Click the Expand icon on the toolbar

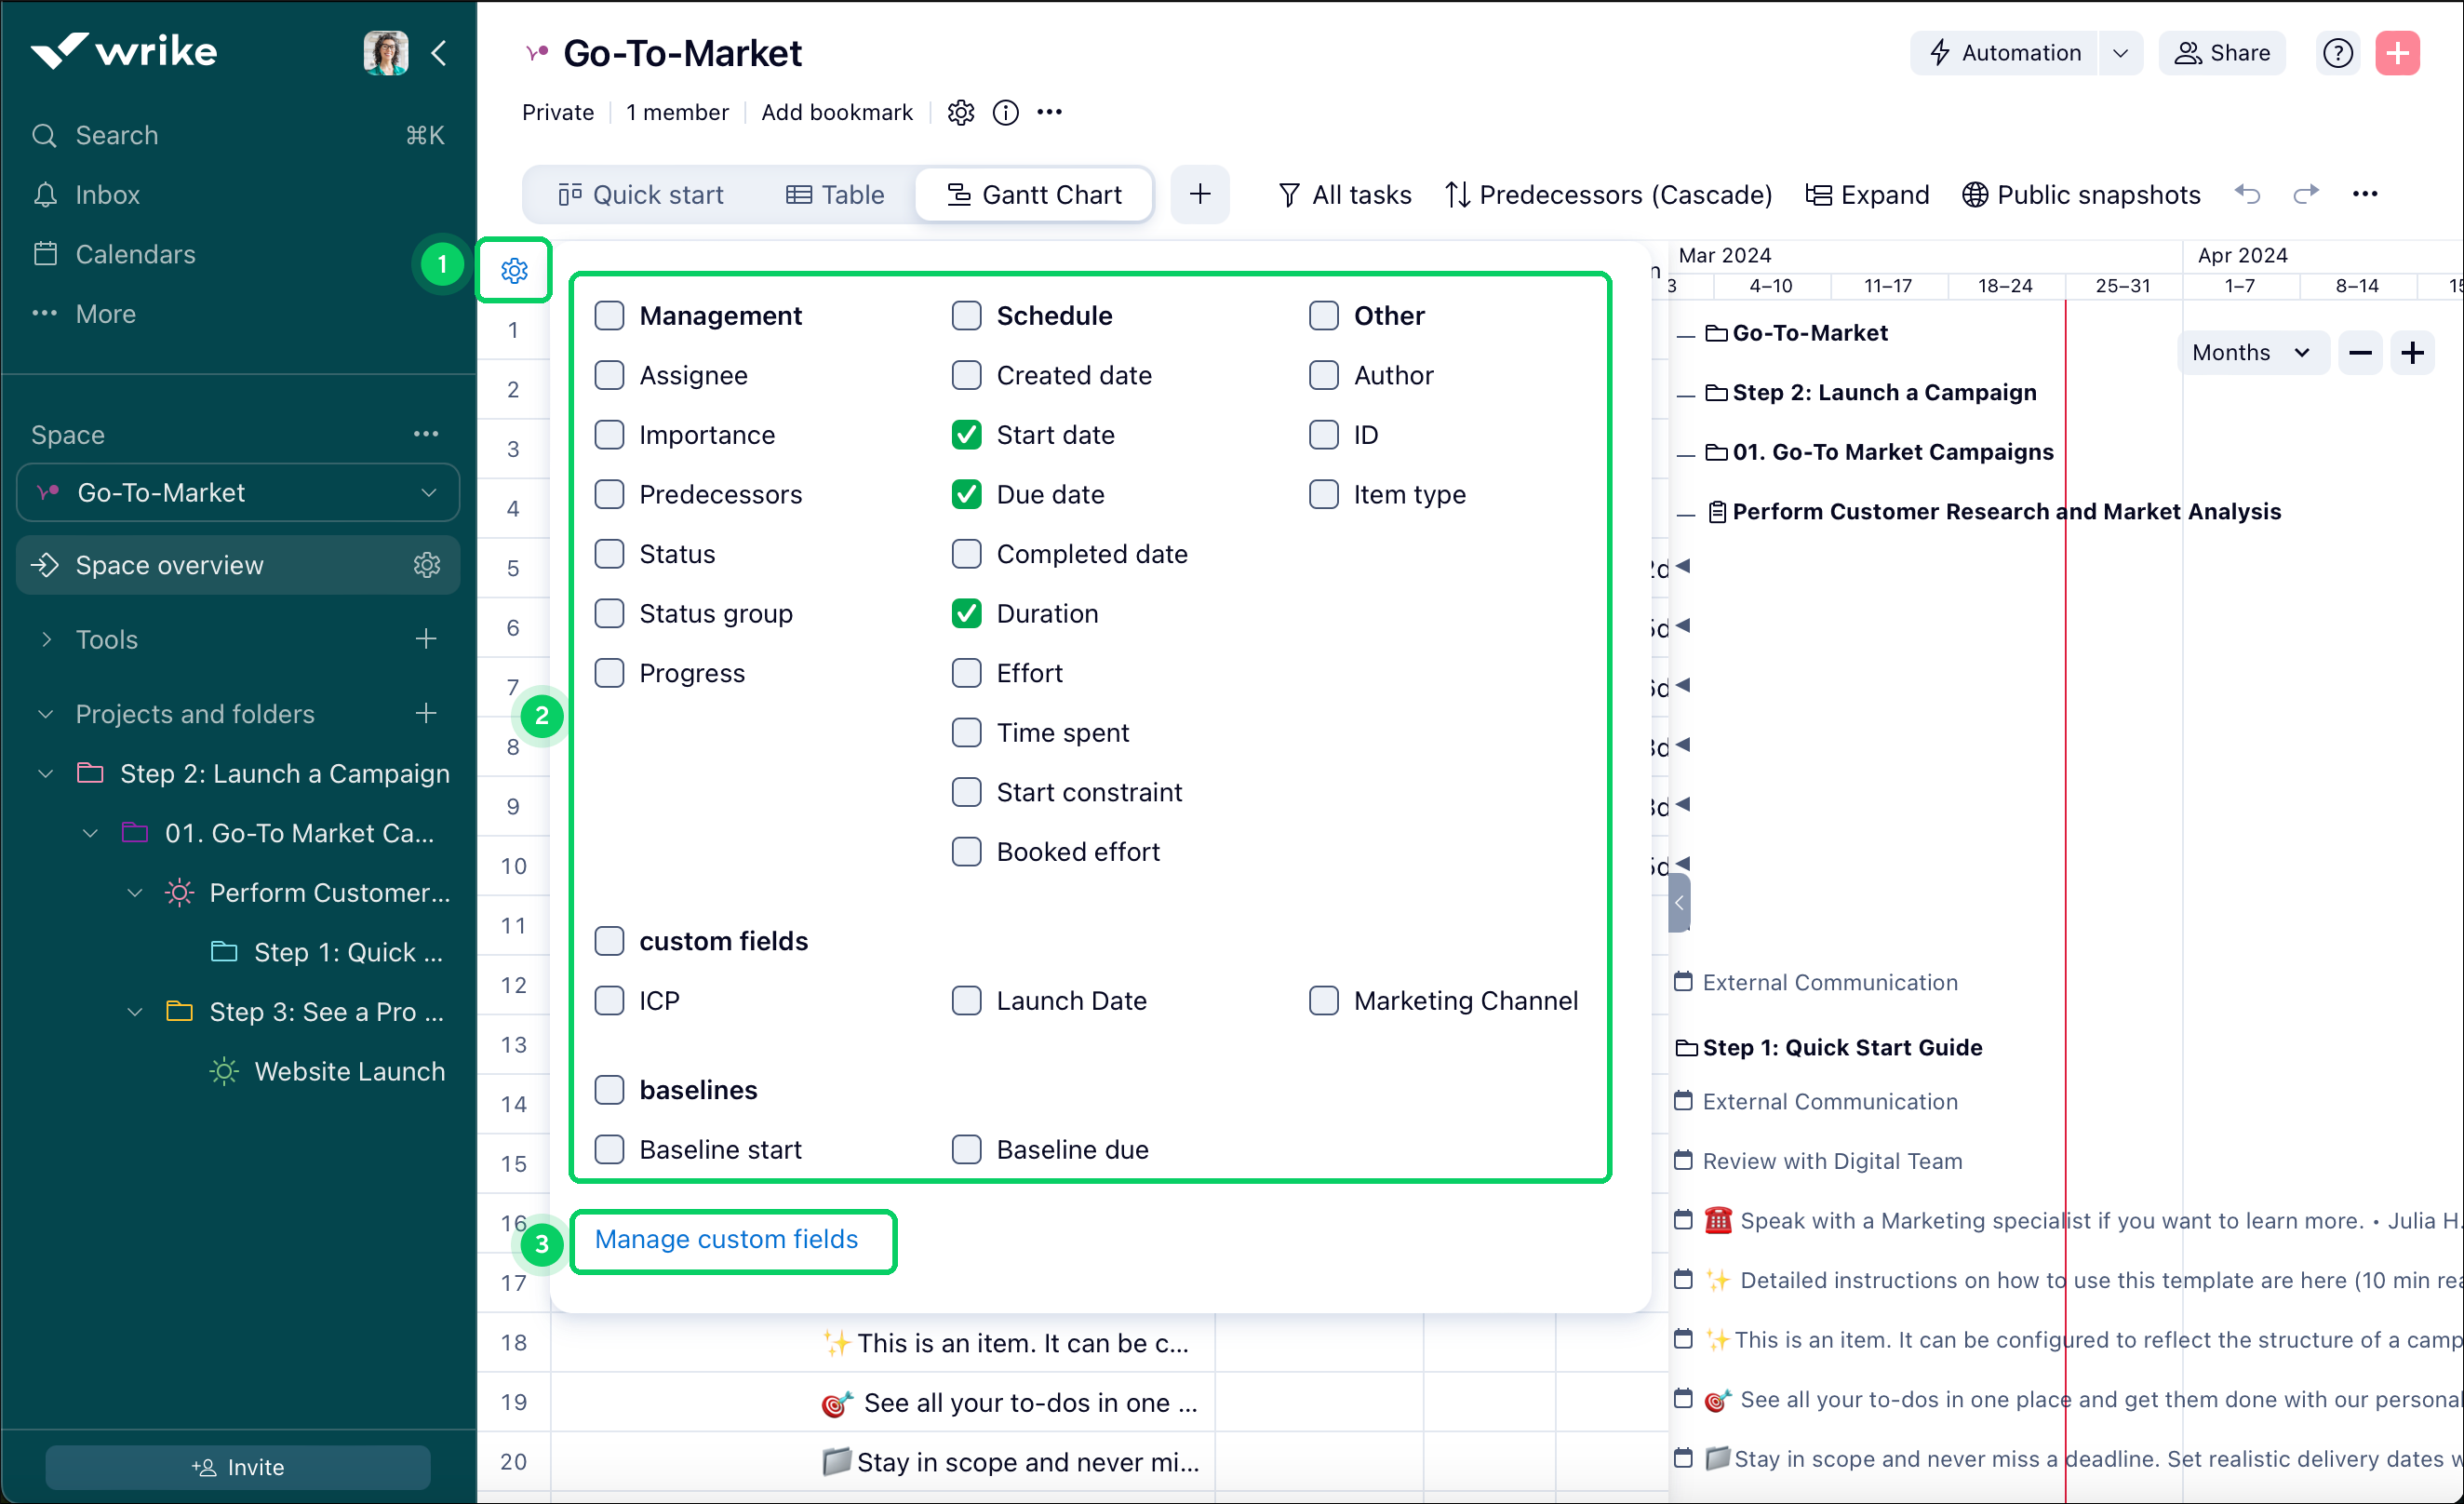pos(1866,194)
